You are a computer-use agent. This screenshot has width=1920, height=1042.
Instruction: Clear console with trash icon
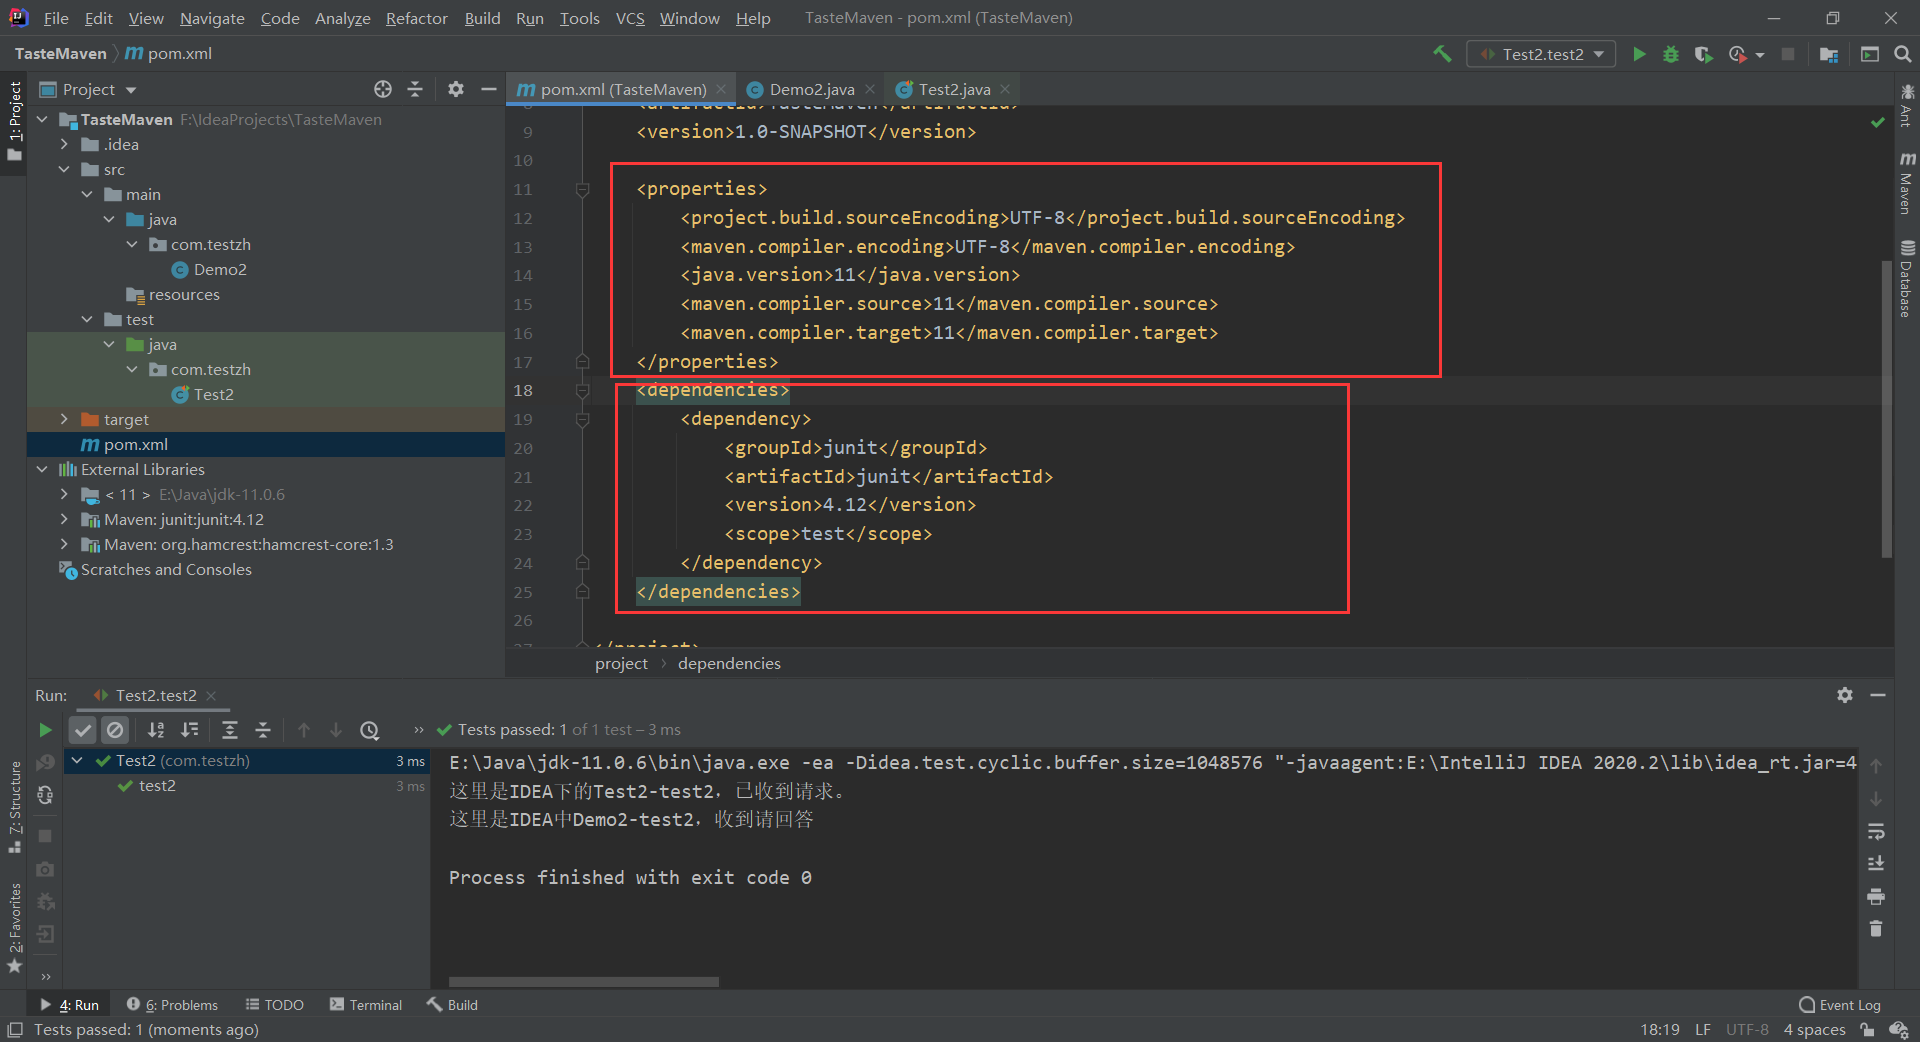pos(1876,929)
